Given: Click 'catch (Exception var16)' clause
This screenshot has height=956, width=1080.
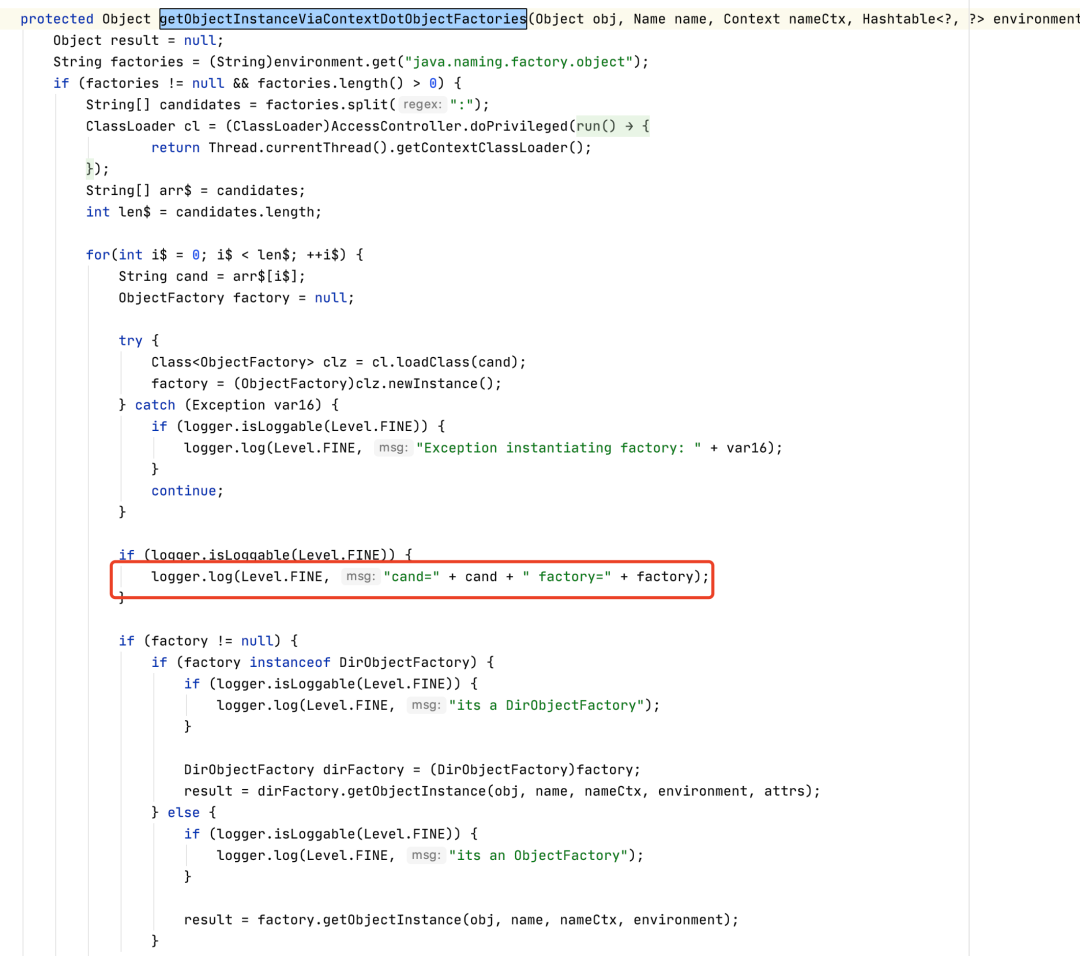Looking at the screenshot, I should [x=228, y=405].
